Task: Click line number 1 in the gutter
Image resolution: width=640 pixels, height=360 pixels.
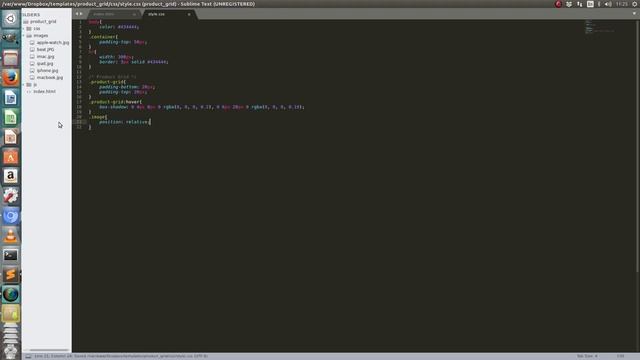Action: (80, 22)
